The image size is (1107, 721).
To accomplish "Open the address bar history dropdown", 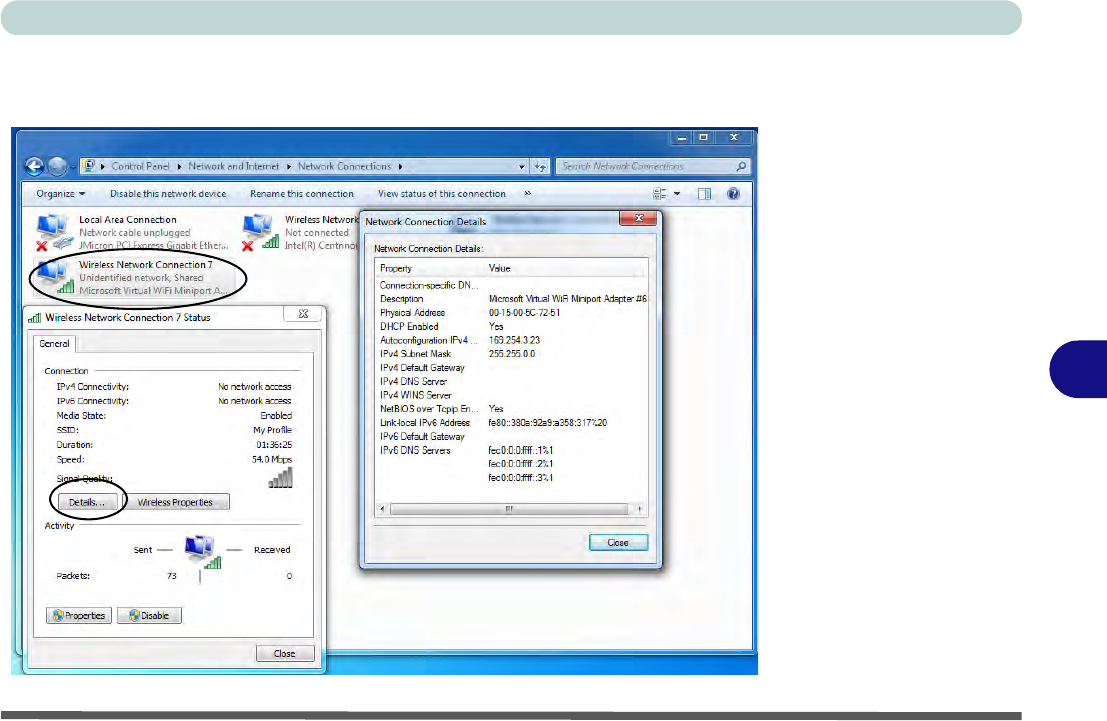I will (522, 166).
